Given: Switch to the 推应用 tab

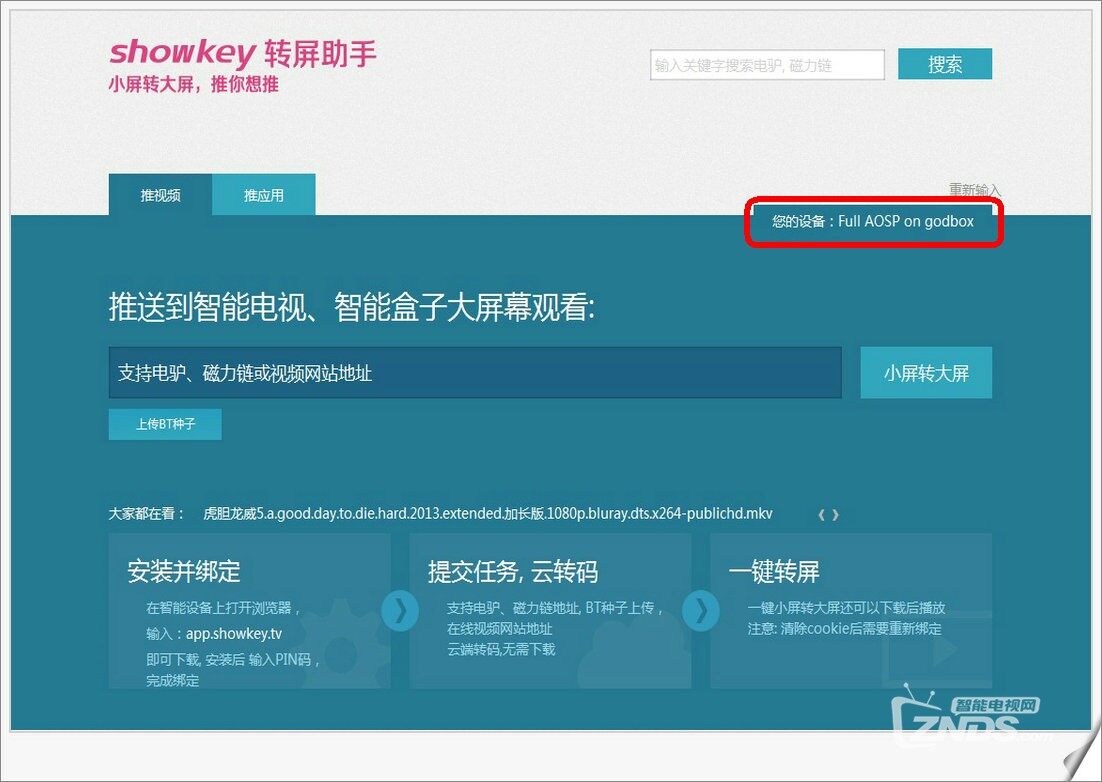Looking at the screenshot, I should tap(264, 195).
